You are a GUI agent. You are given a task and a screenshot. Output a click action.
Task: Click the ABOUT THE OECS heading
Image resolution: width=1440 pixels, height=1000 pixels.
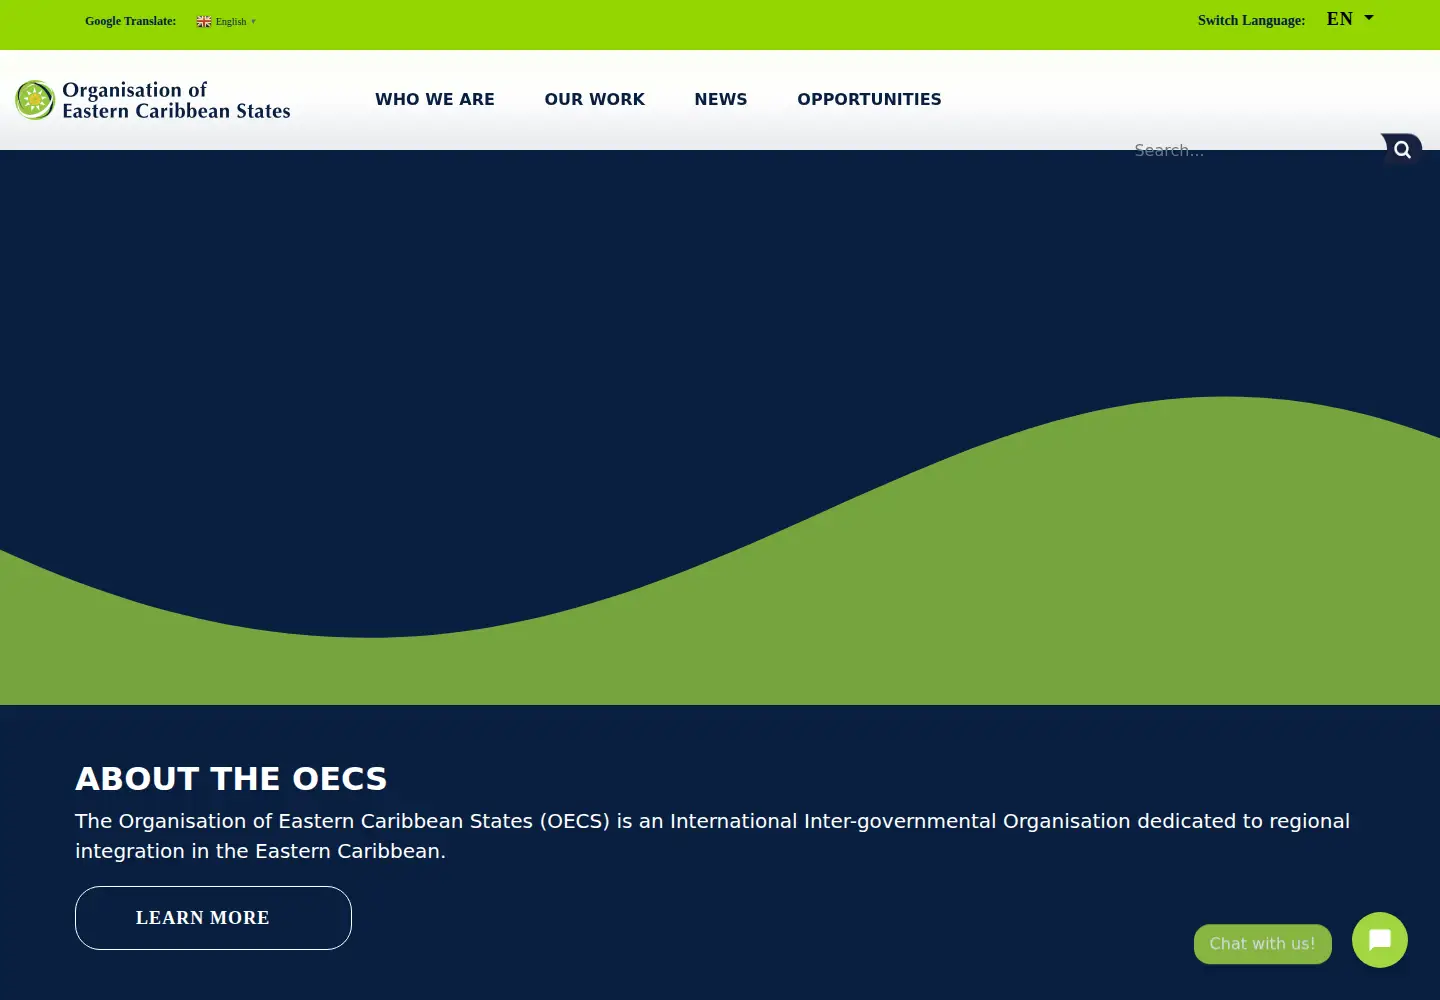click(x=231, y=778)
